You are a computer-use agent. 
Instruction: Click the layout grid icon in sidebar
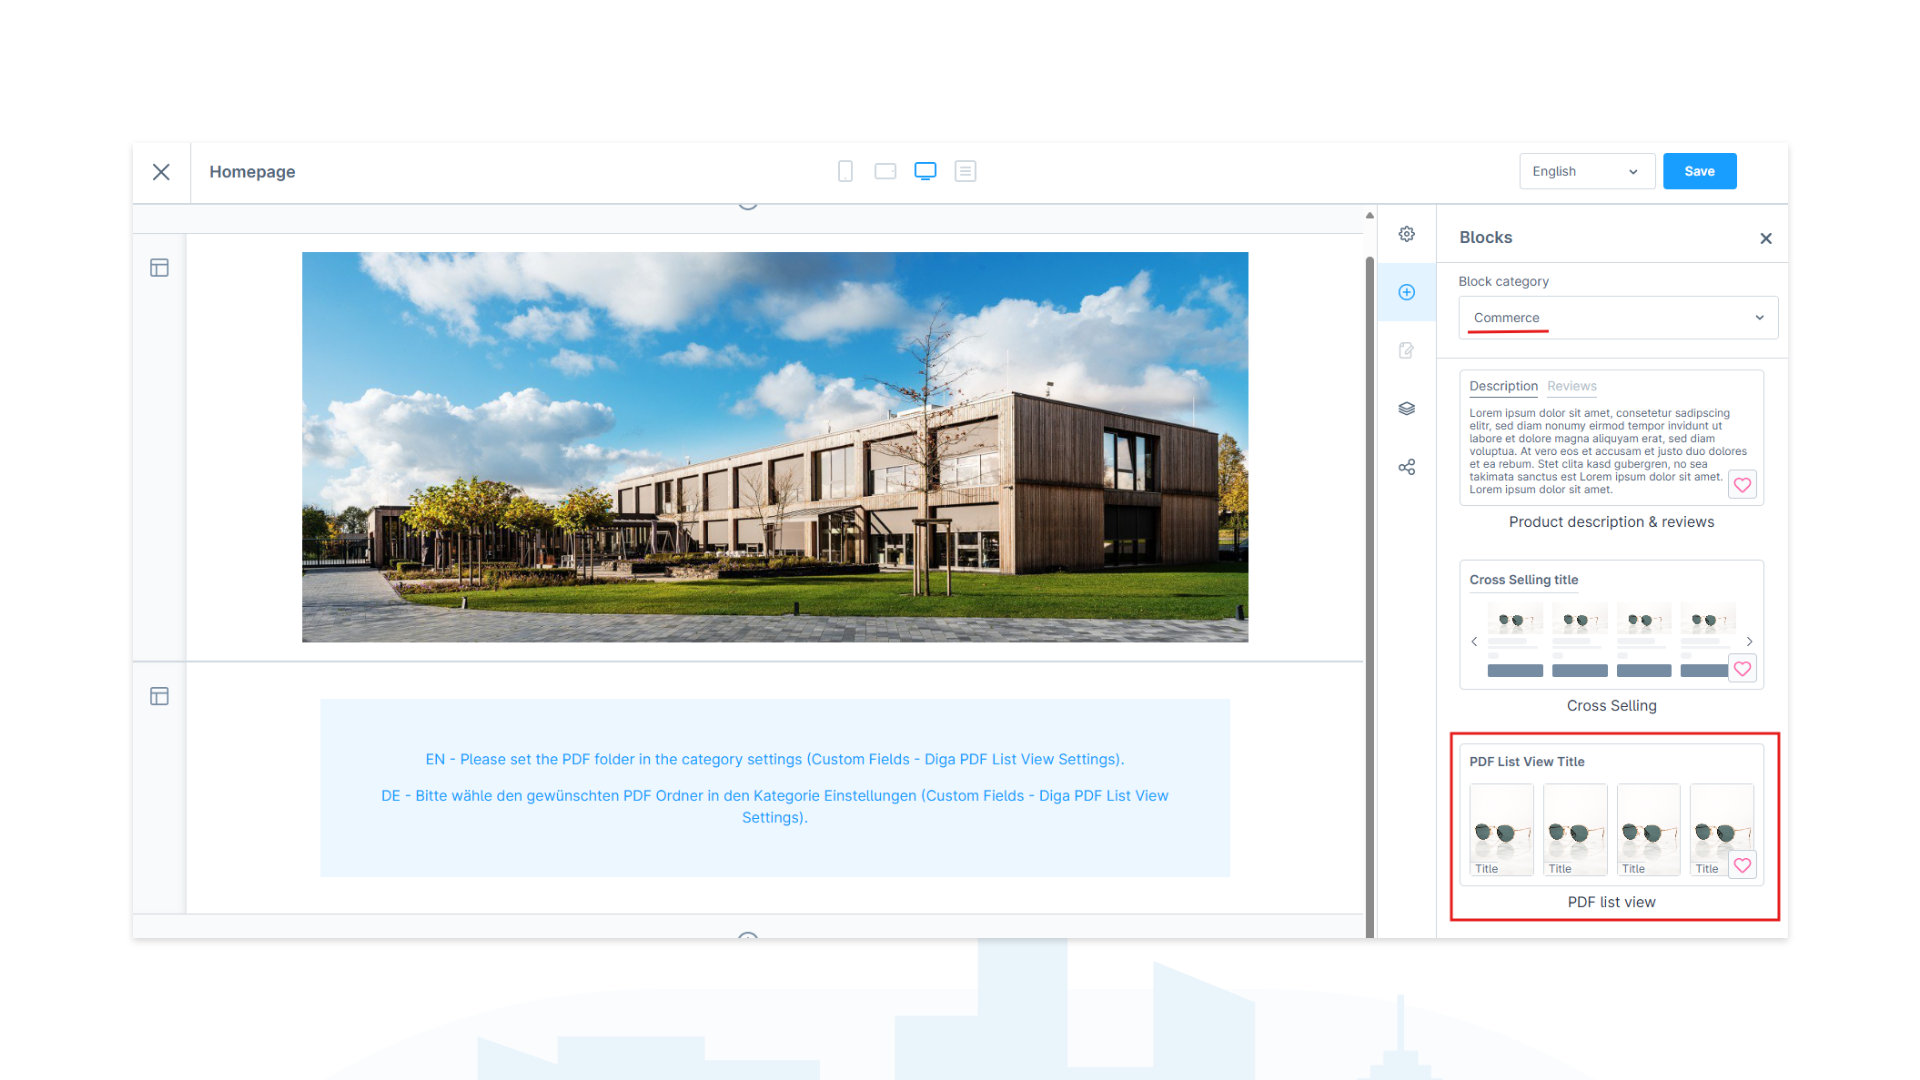(161, 268)
